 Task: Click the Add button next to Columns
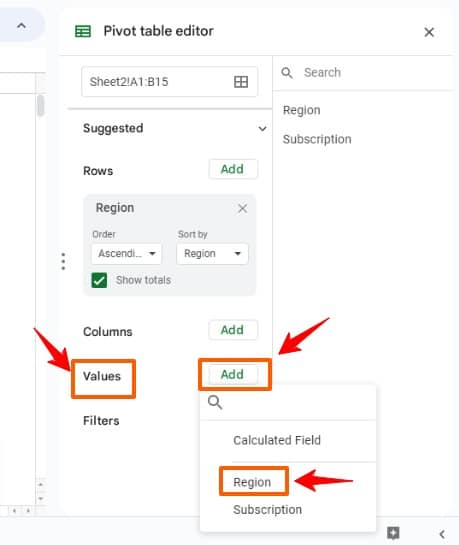pos(233,330)
